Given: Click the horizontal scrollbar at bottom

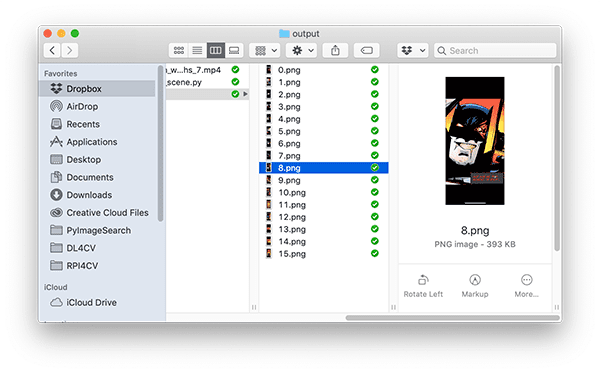Looking at the screenshot, I should tap(452, 318).
